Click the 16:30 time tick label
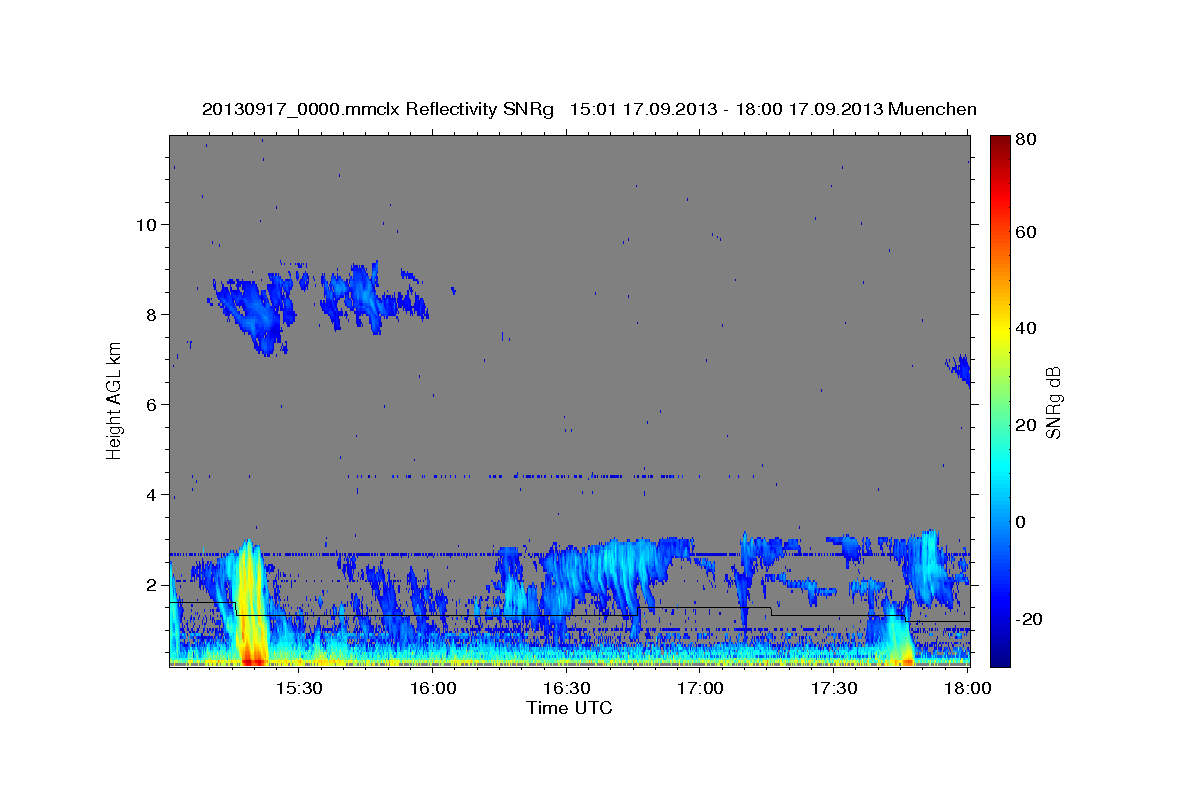The width and height of the screenshot is (1200, 800). [x=567, y=689]
